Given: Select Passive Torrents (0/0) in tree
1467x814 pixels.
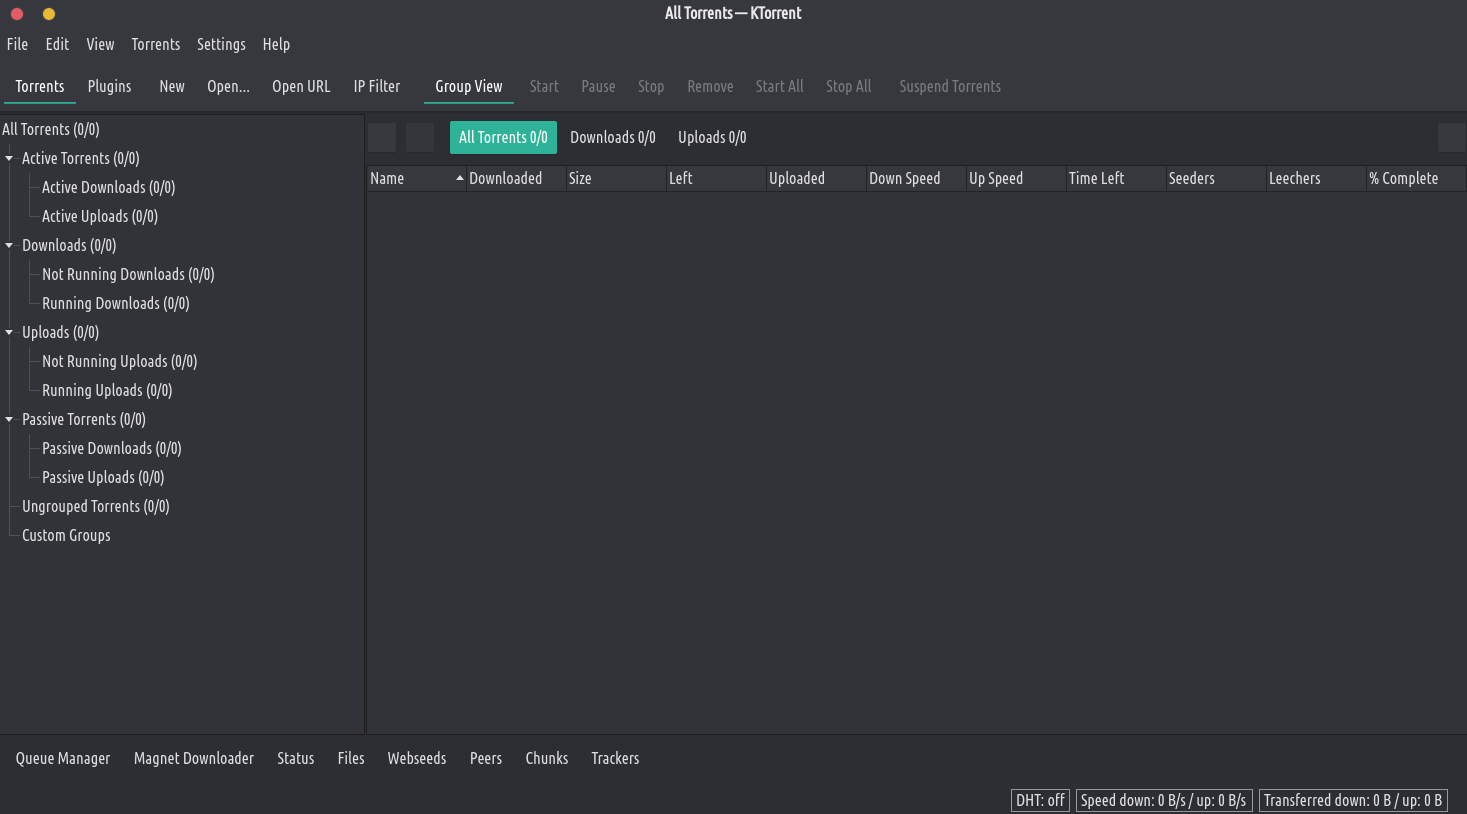Looking at the screenshot, I should [84, 419].
